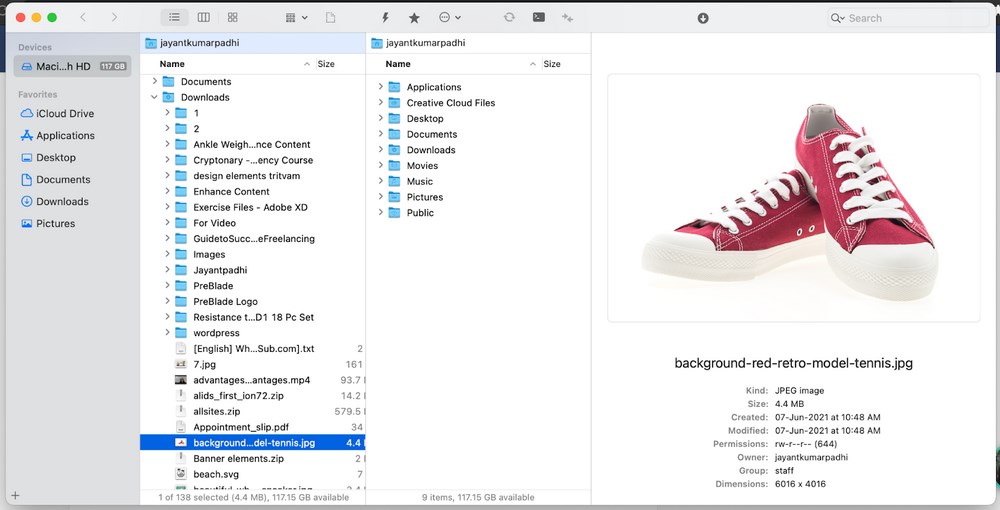Click the plus button at sidebar bottom
Screen dimensions: 1000x510
[x=15, y=495]
